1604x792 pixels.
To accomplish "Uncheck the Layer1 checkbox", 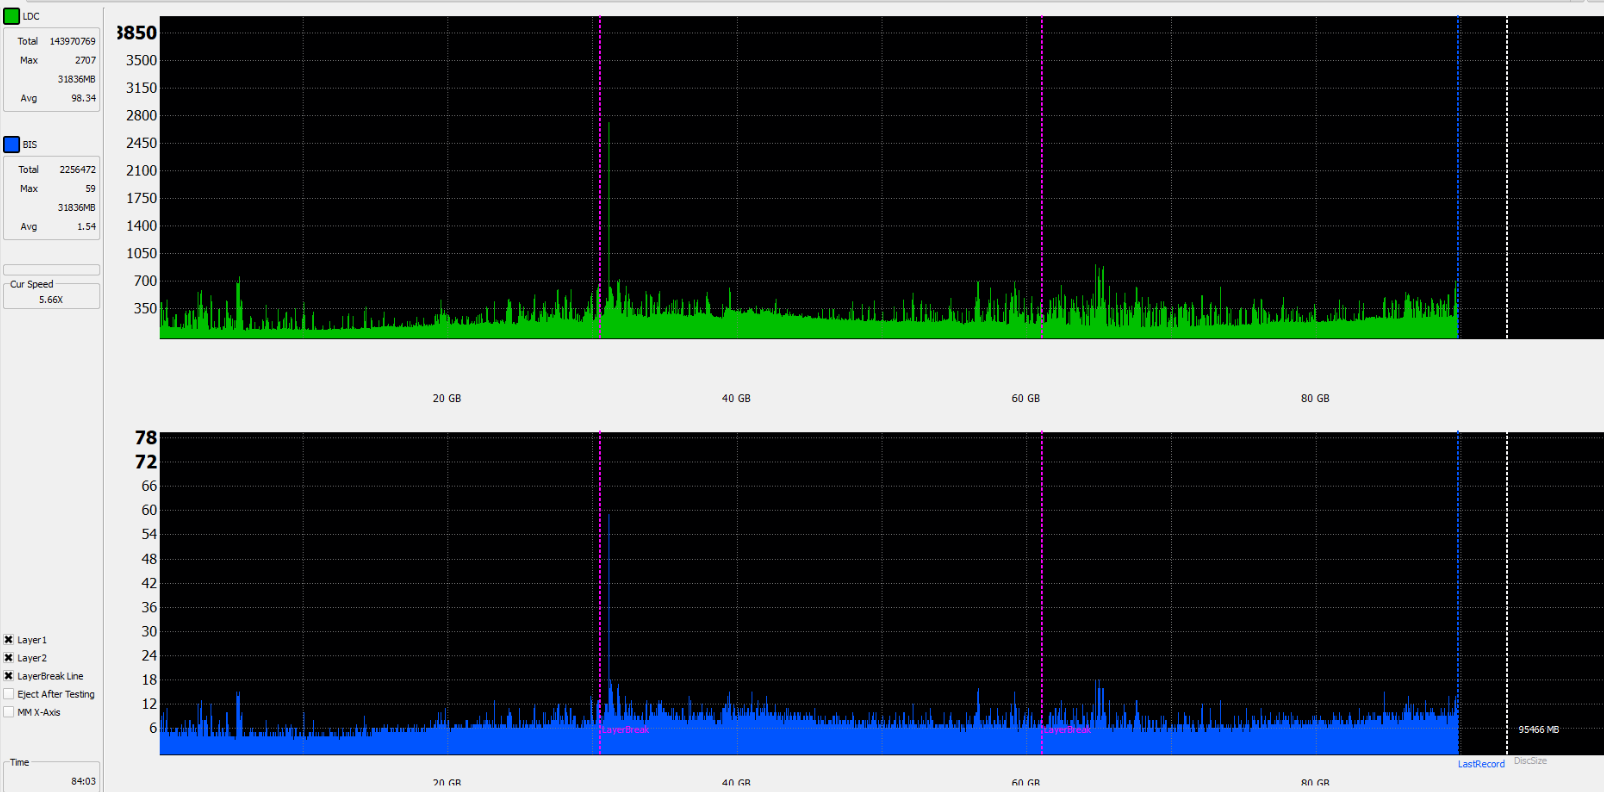I will coord(9,640).
